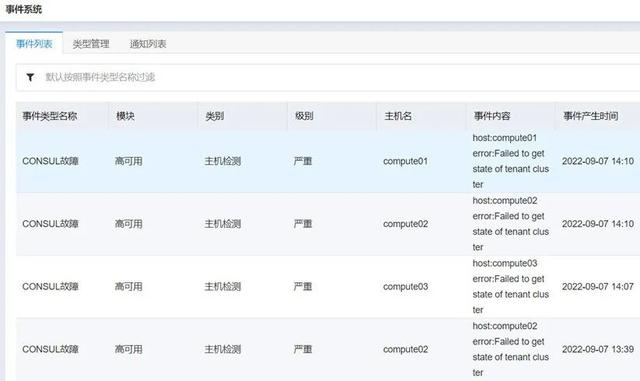Image resolution: width=640 pixels, height=381 pixels.
Task: Click timestamp 2022-09-07 13:39
Action: [x=598, y=349]
